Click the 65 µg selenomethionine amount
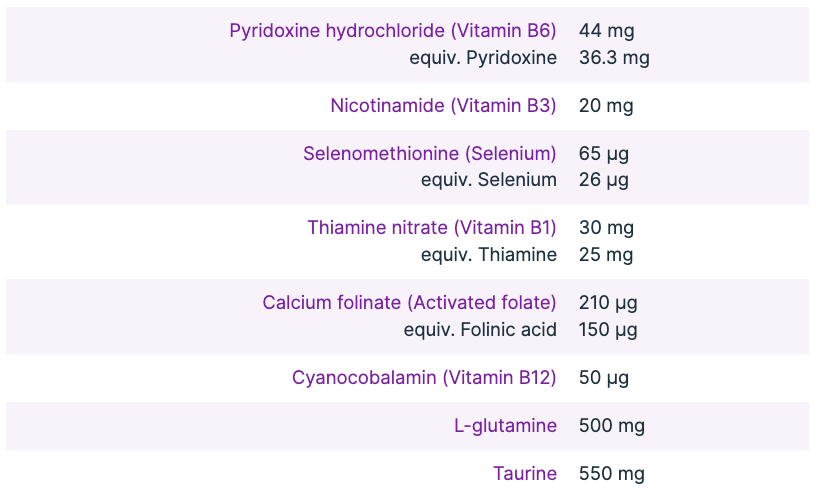Viewport: 818px width, 502px height. (604, 154)
